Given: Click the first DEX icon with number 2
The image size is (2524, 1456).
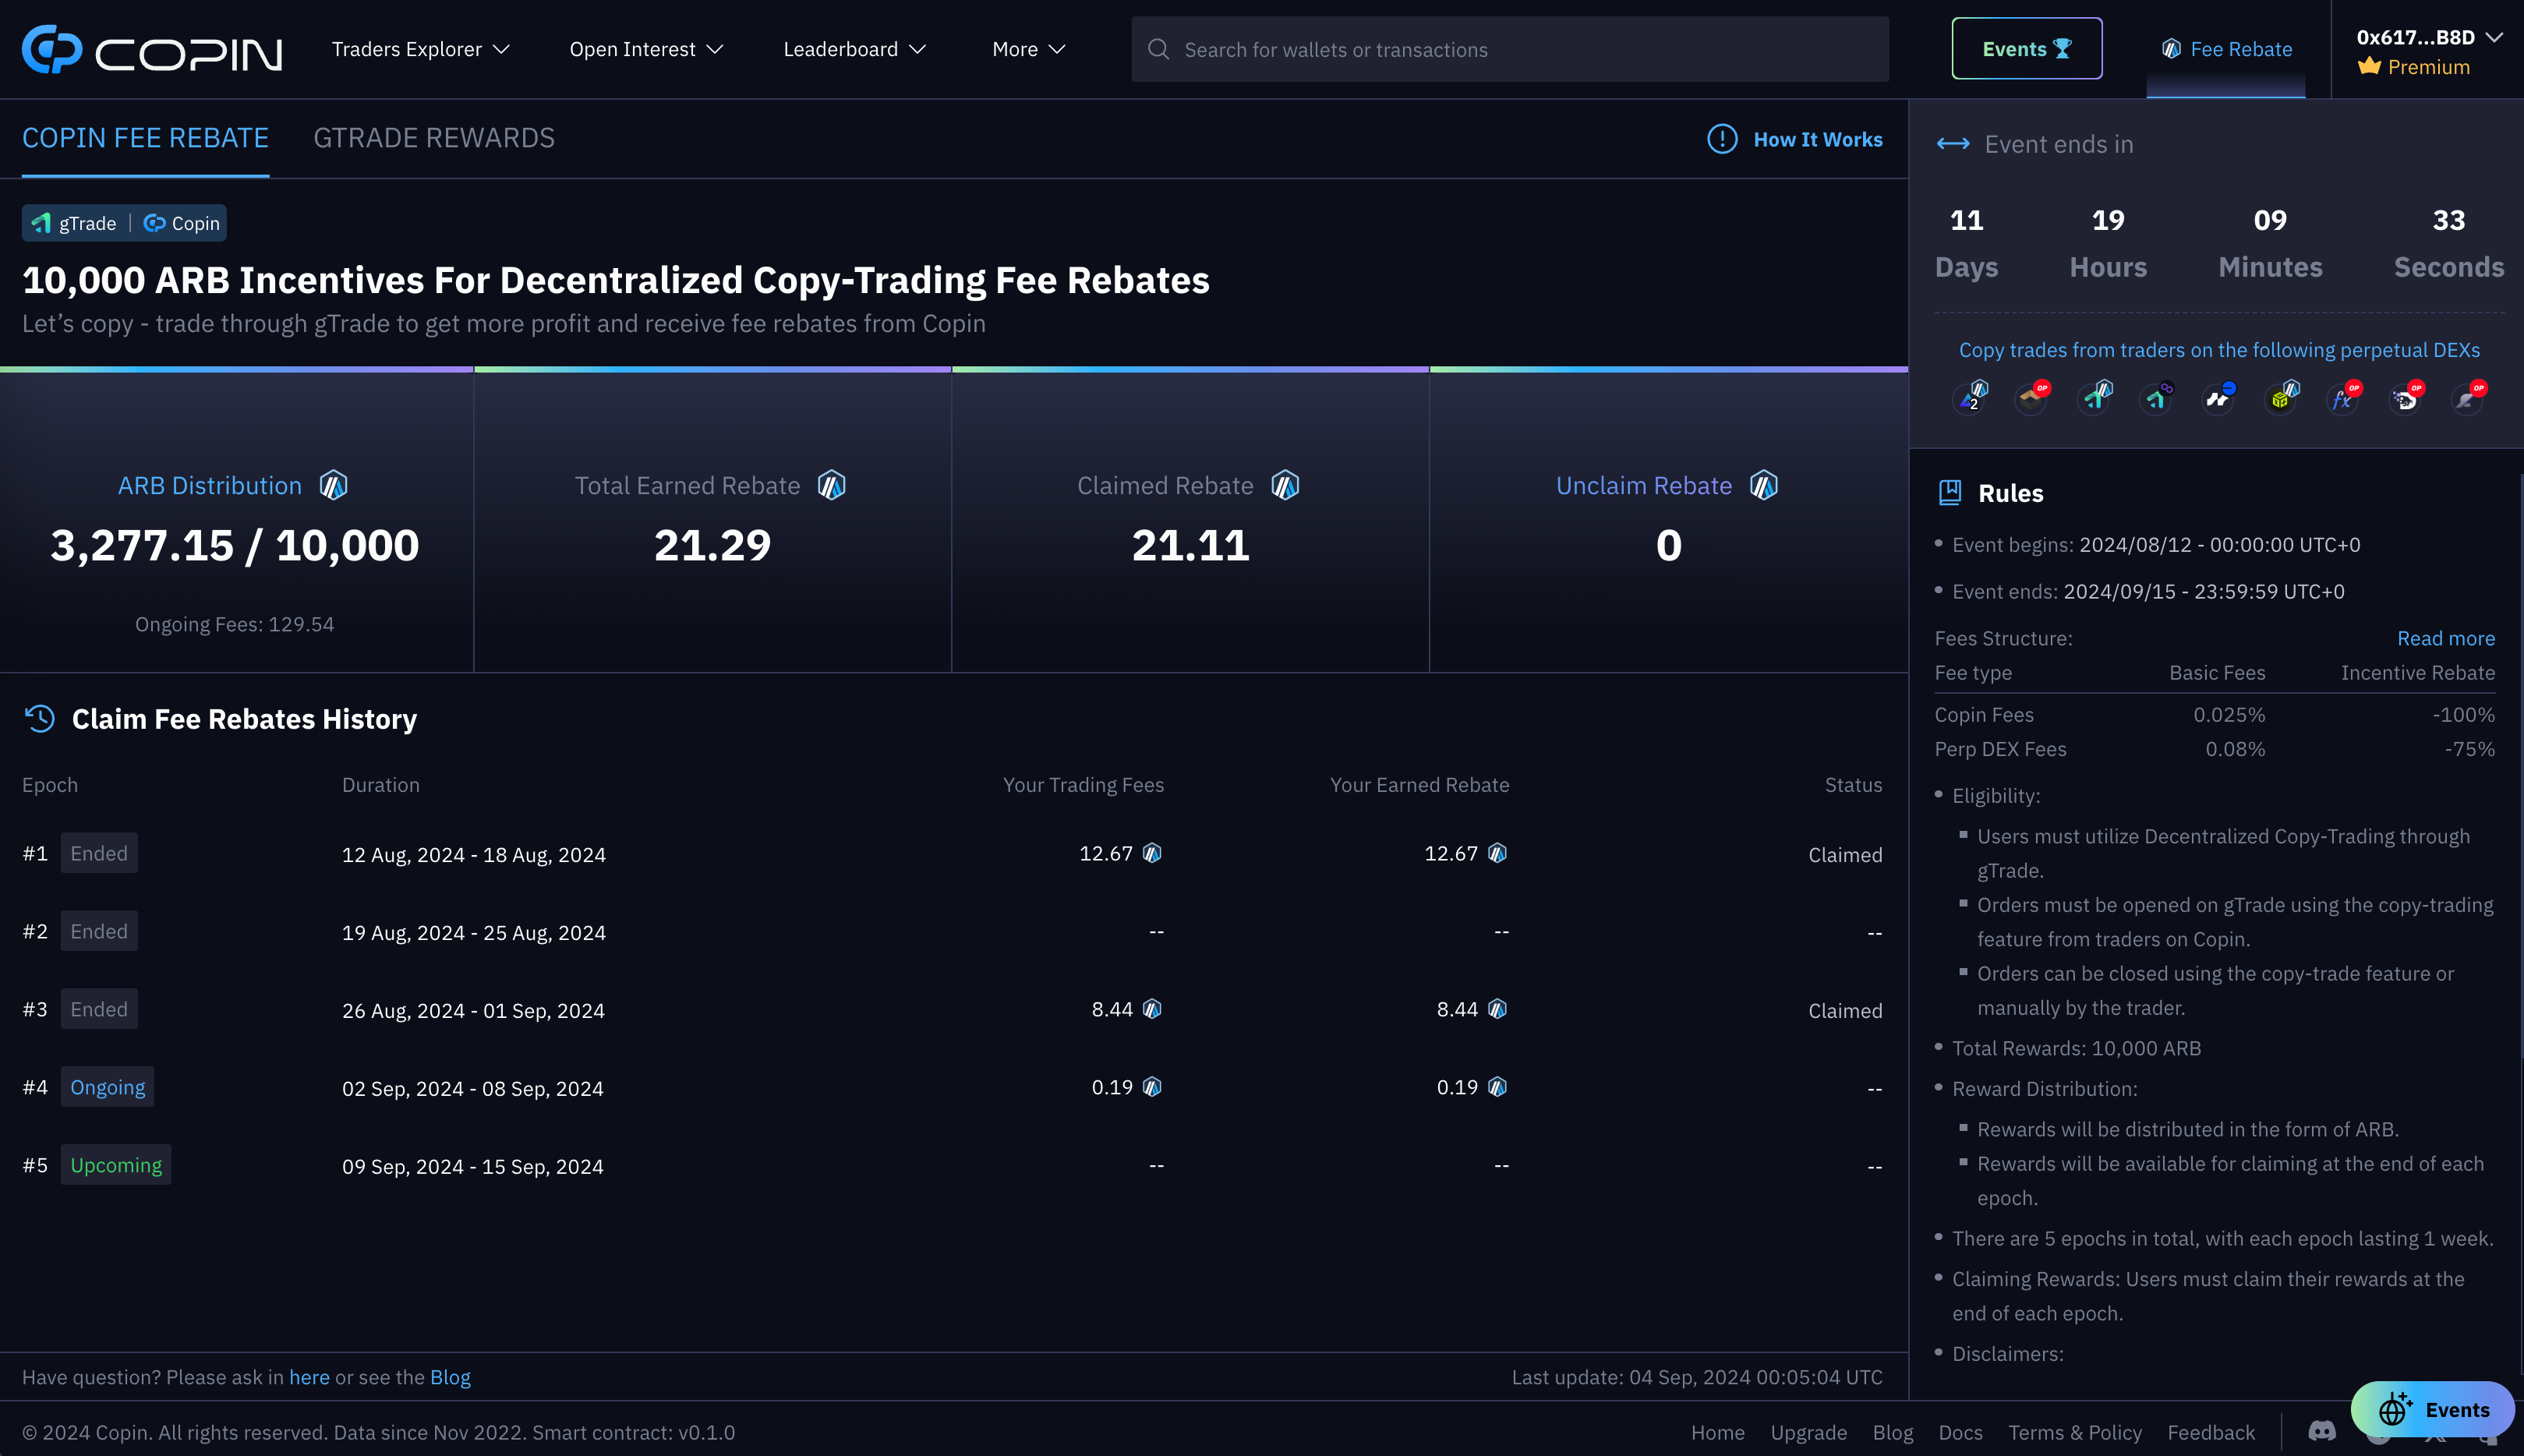Looking at the screenshot, I should (x=1970, y=399).
